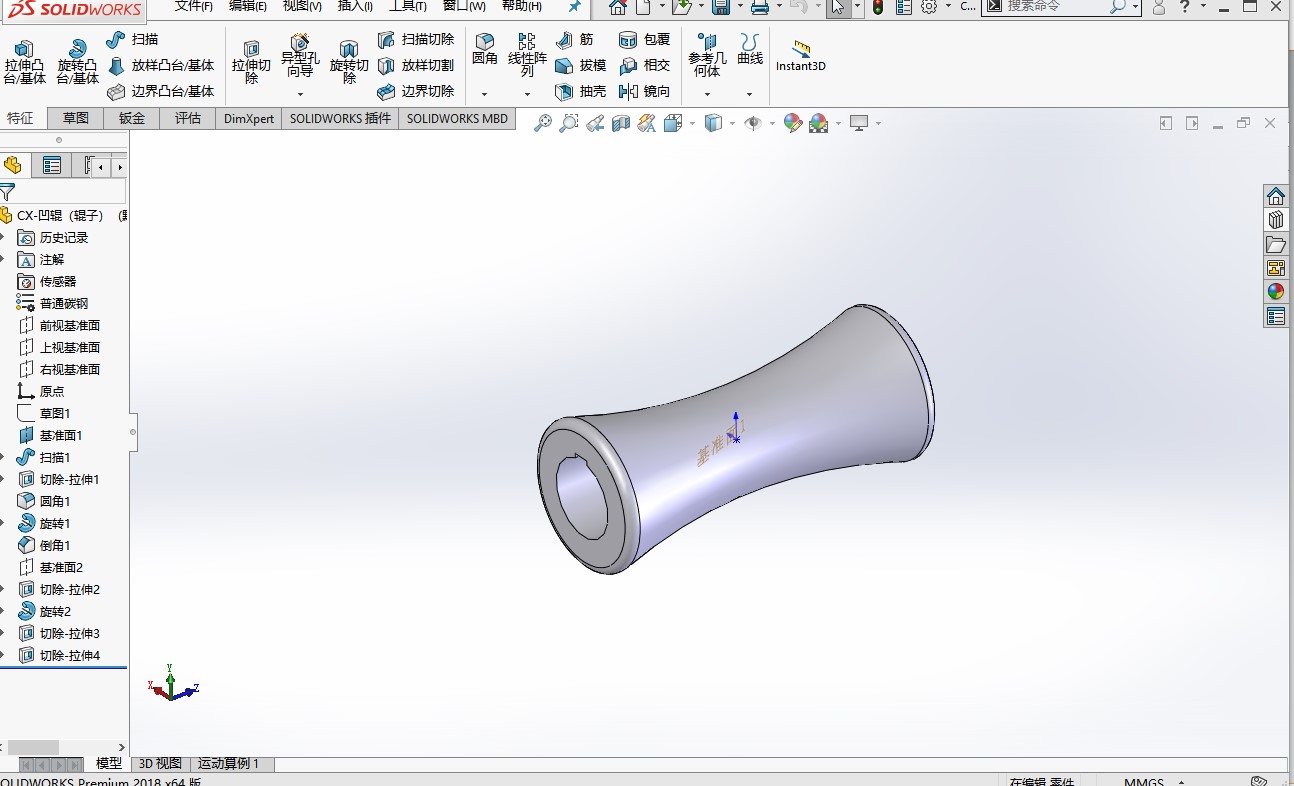This screenshot has width=1294, height=786.
Task: Select the 筋 rib tool
Action: pos(574,39)
